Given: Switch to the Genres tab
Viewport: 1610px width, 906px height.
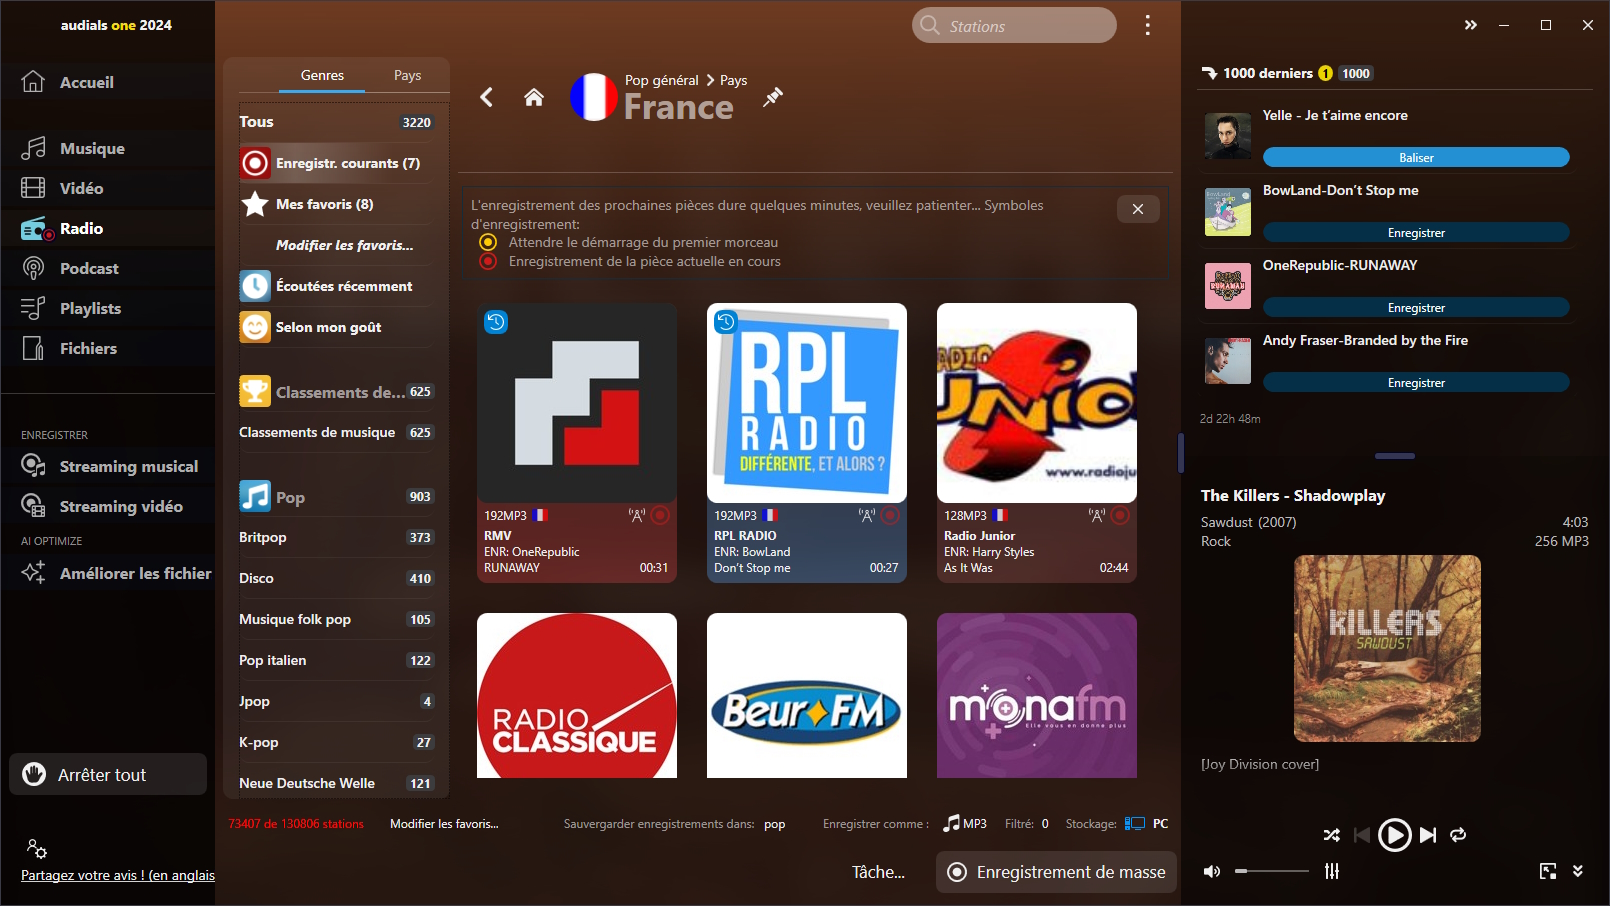Looking at the screenshot, I should 322,75.
